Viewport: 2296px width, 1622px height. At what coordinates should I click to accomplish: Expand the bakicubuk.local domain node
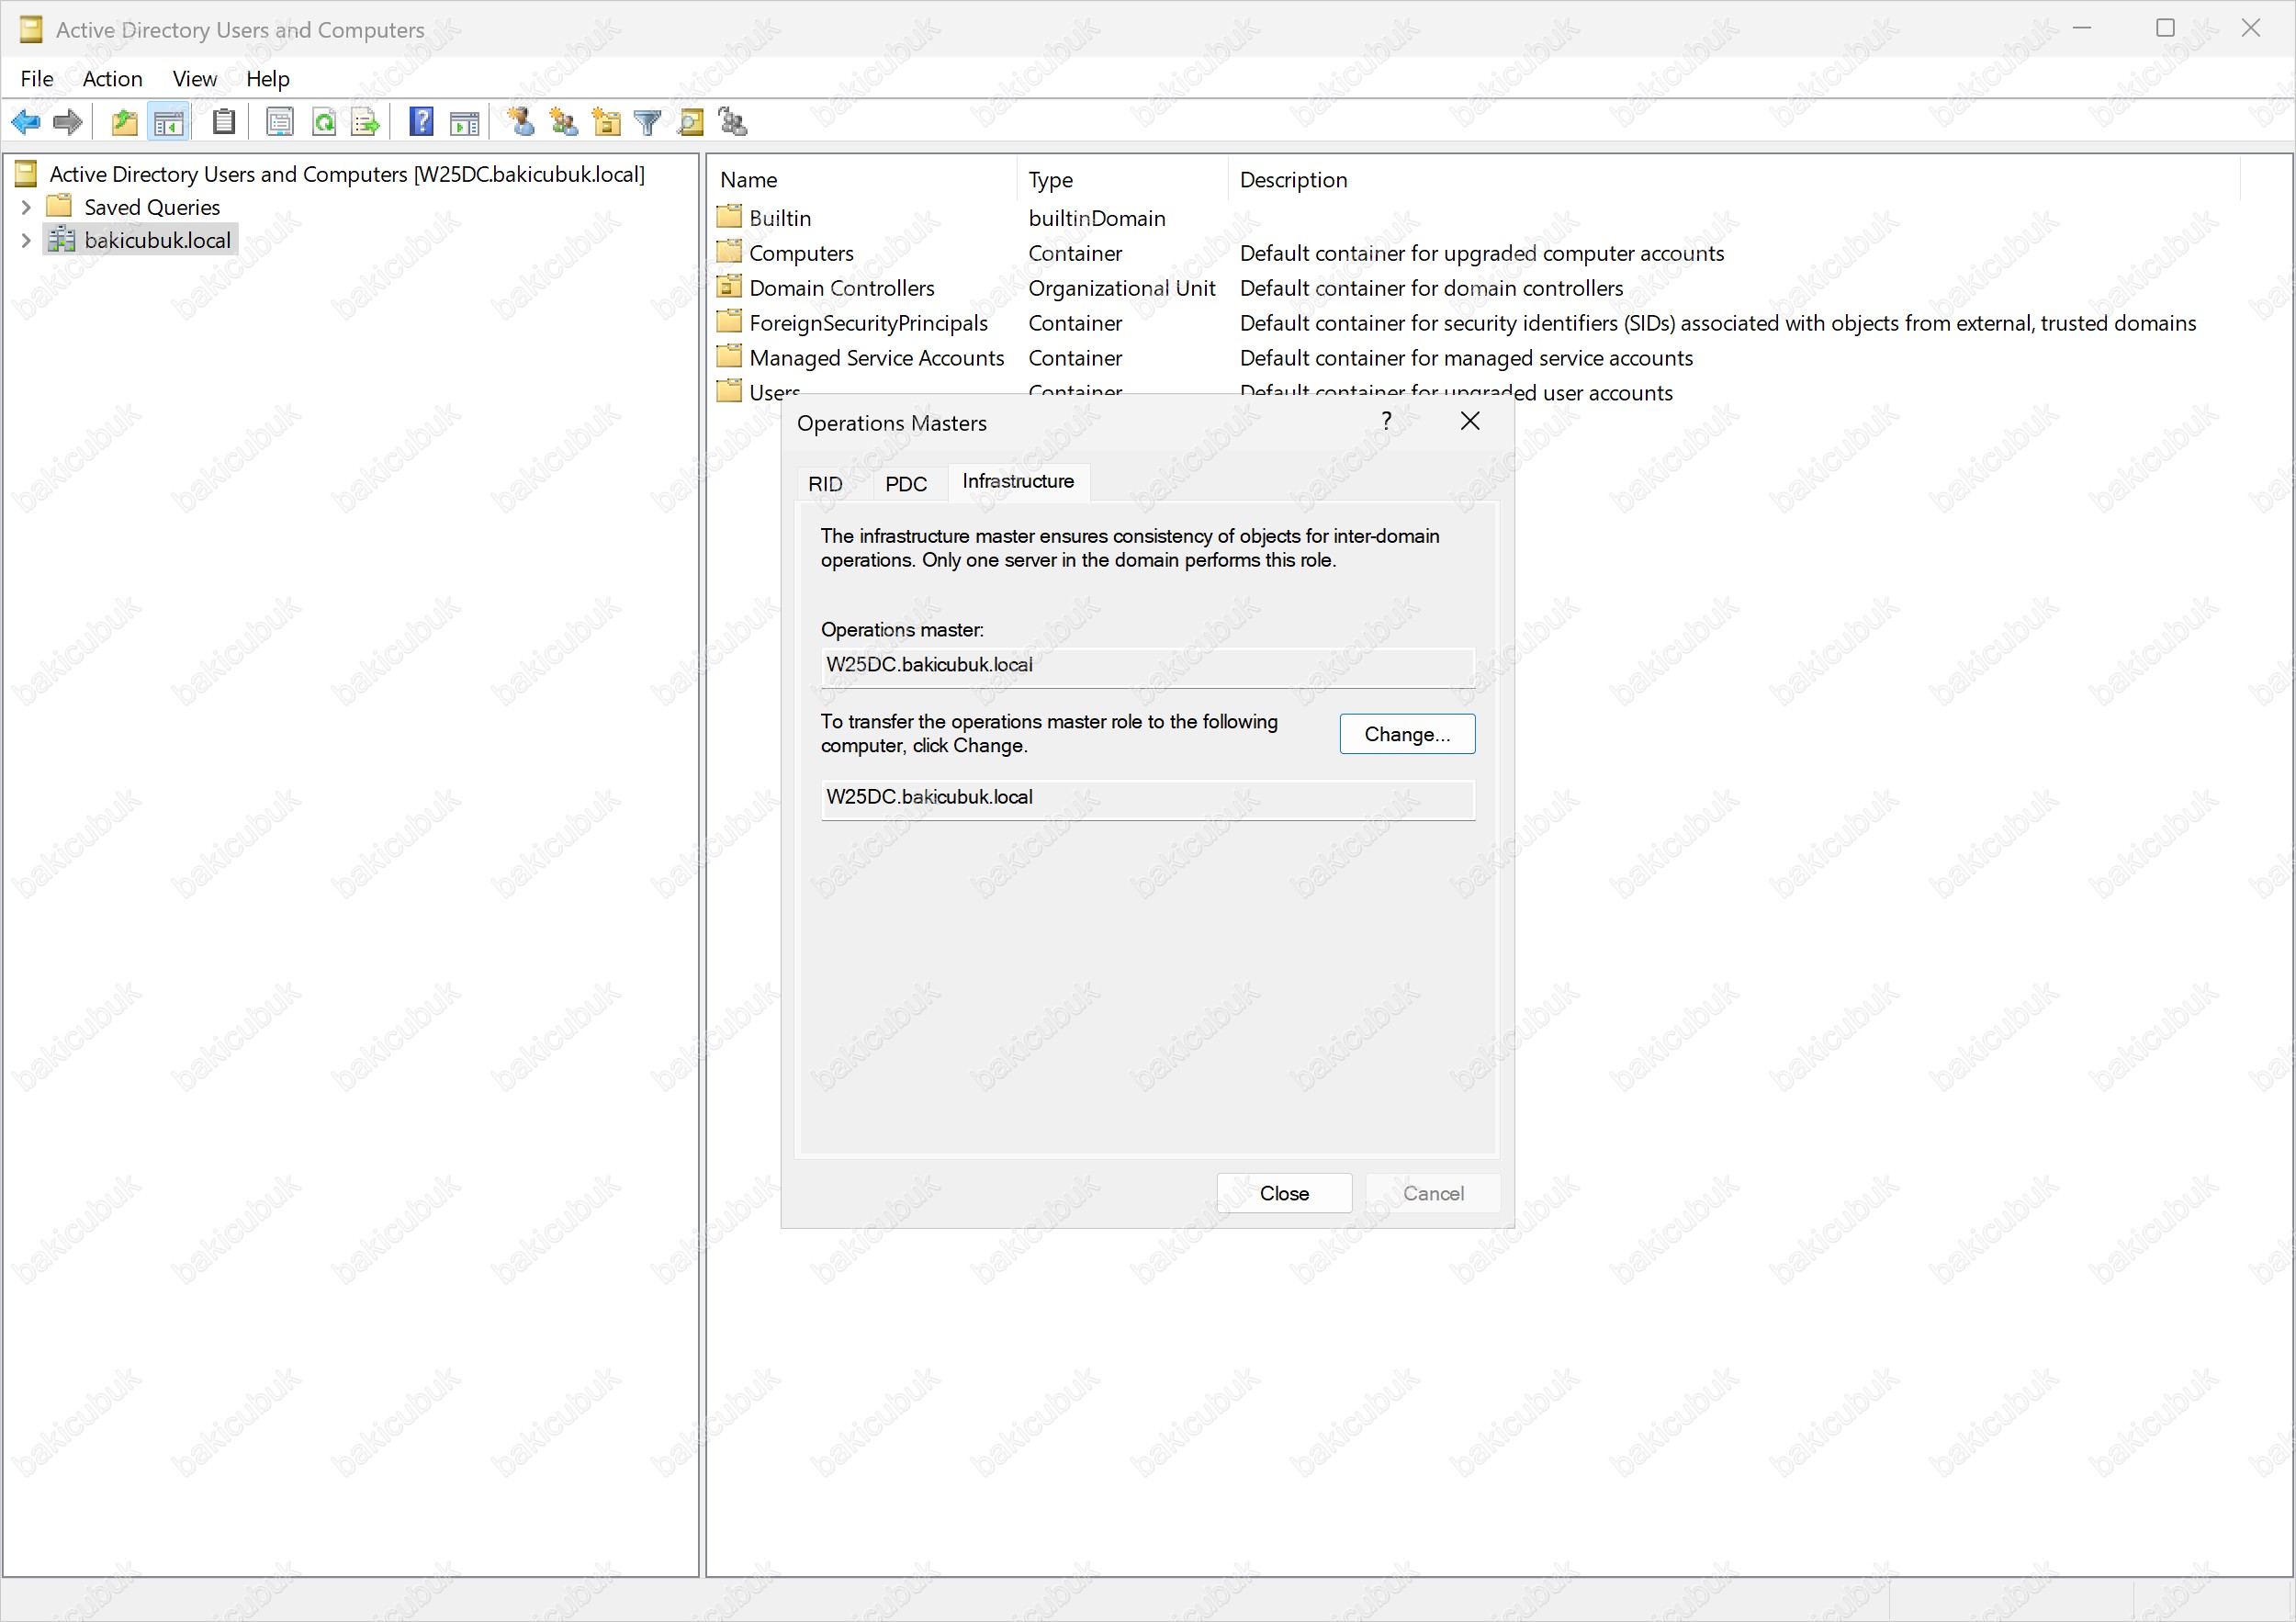[x=26, y=240]
